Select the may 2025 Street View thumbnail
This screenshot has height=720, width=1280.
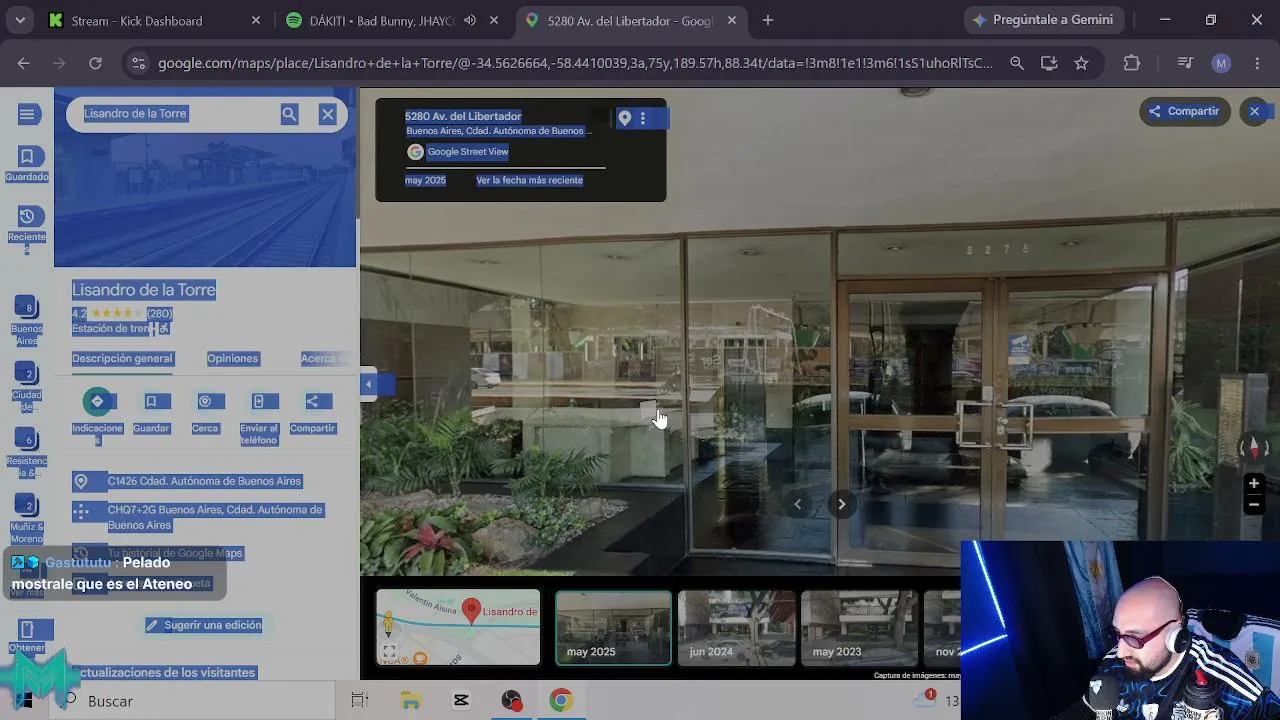tap(613, 628)
